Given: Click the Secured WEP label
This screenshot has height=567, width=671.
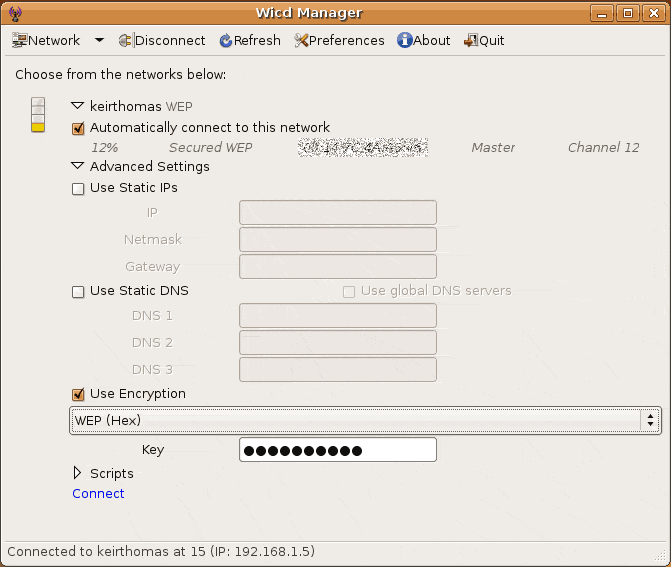Looking at the screenshot, I should pyautogui.click(x=211, y=148).
